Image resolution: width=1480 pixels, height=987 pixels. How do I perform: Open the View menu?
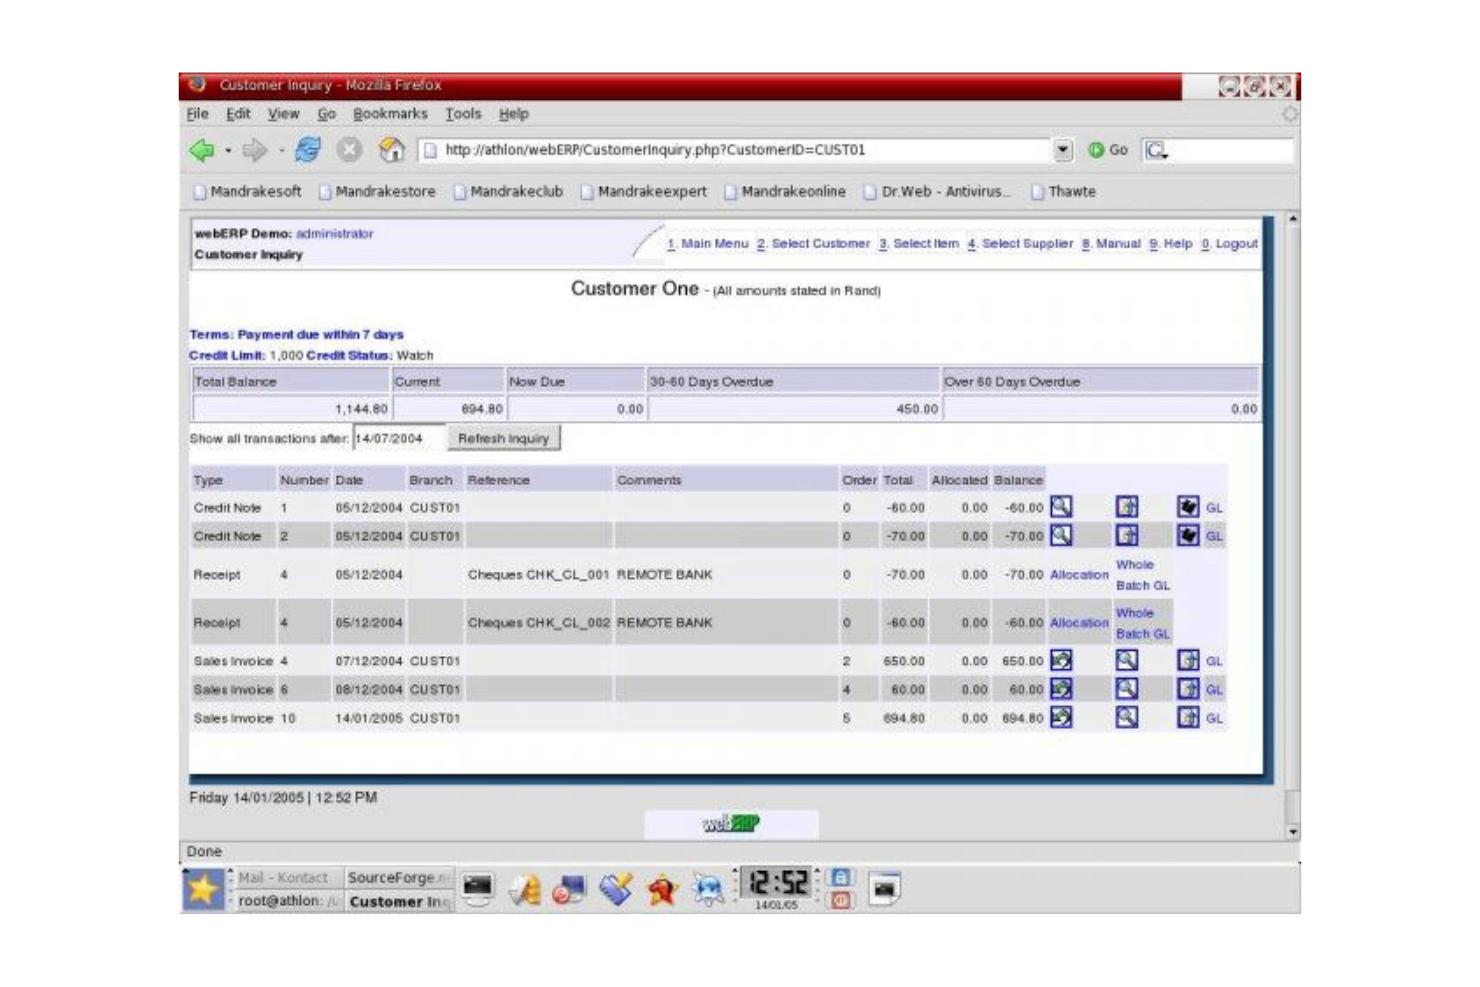tap(283, 114)
